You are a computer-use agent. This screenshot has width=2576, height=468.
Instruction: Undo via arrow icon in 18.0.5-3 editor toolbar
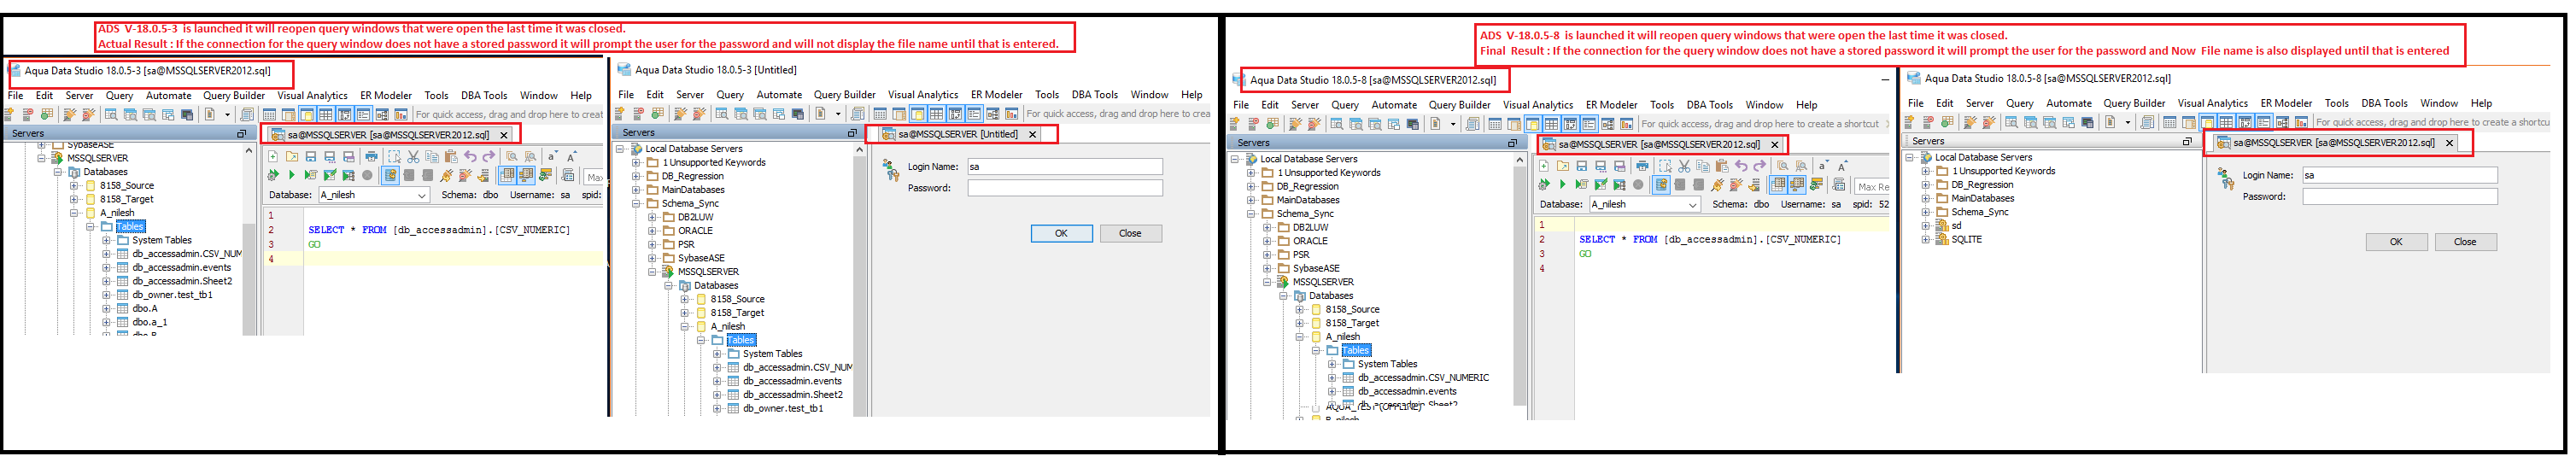(x=470, y=157)
